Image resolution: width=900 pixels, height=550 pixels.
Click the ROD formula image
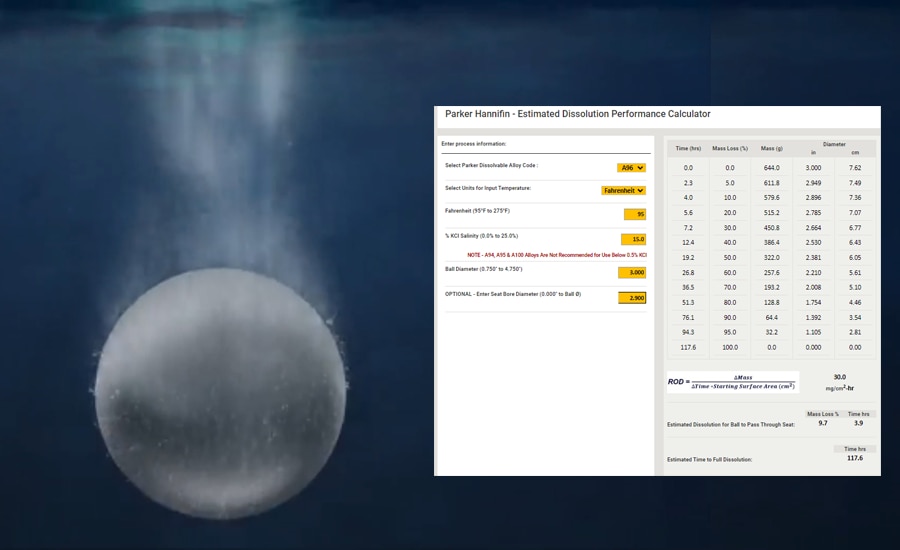733,382
